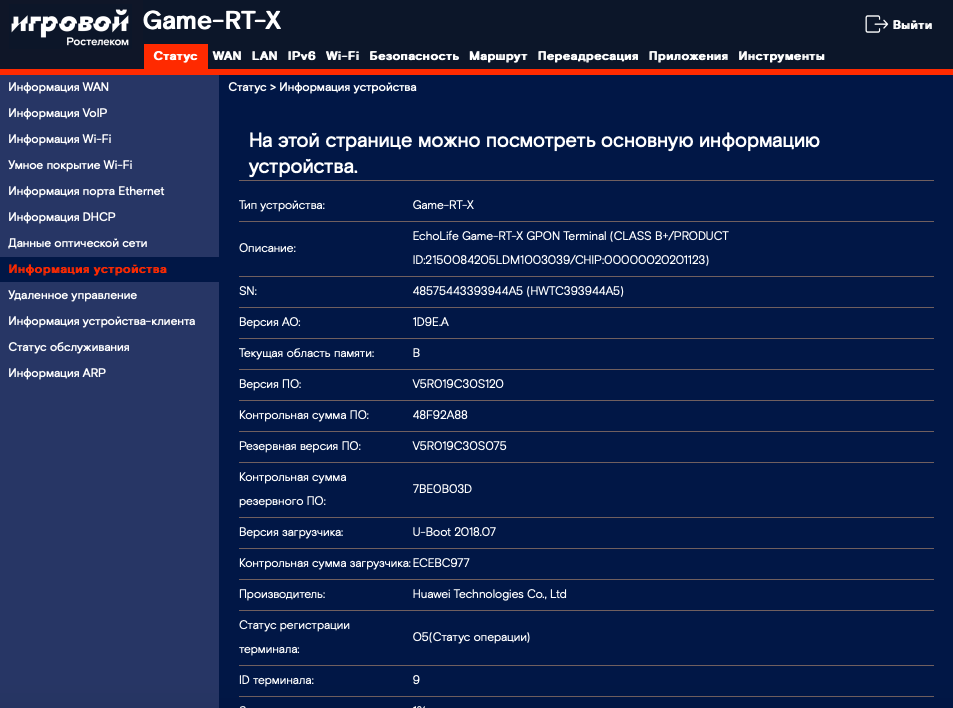Go to Умное покрытие Wi-Fi
Screen dimensions: 953x708
click(70, 165)
